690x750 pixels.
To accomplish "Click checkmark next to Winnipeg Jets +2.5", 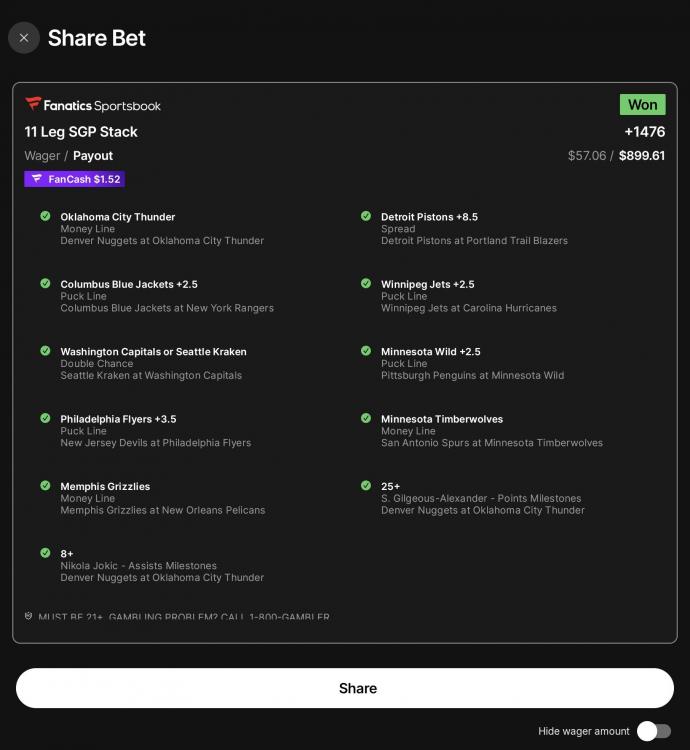I will (x=366, y=283).
